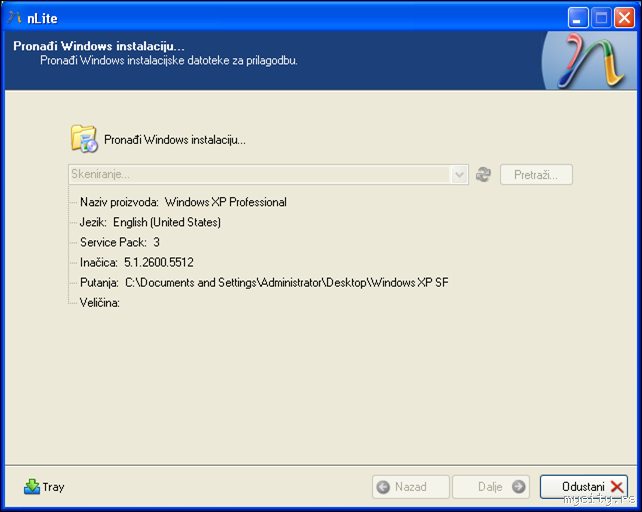
Task: Close the nLite window
Action: (x=624, y=18)
